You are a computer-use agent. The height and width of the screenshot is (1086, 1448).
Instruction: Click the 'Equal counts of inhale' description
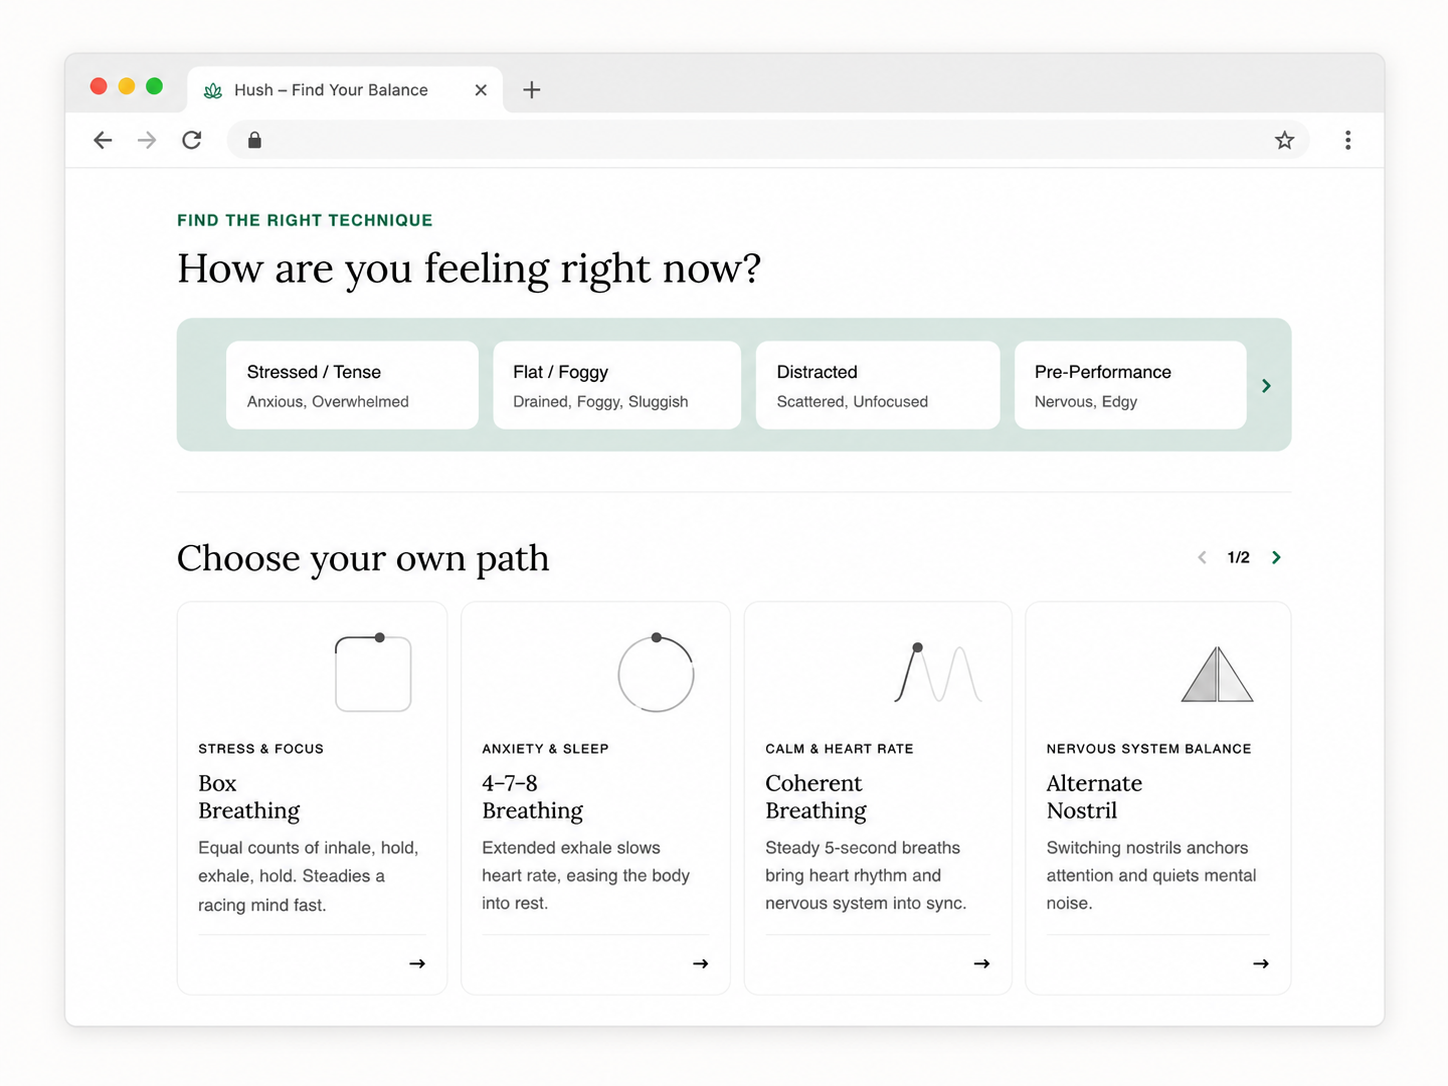(308, 876)
